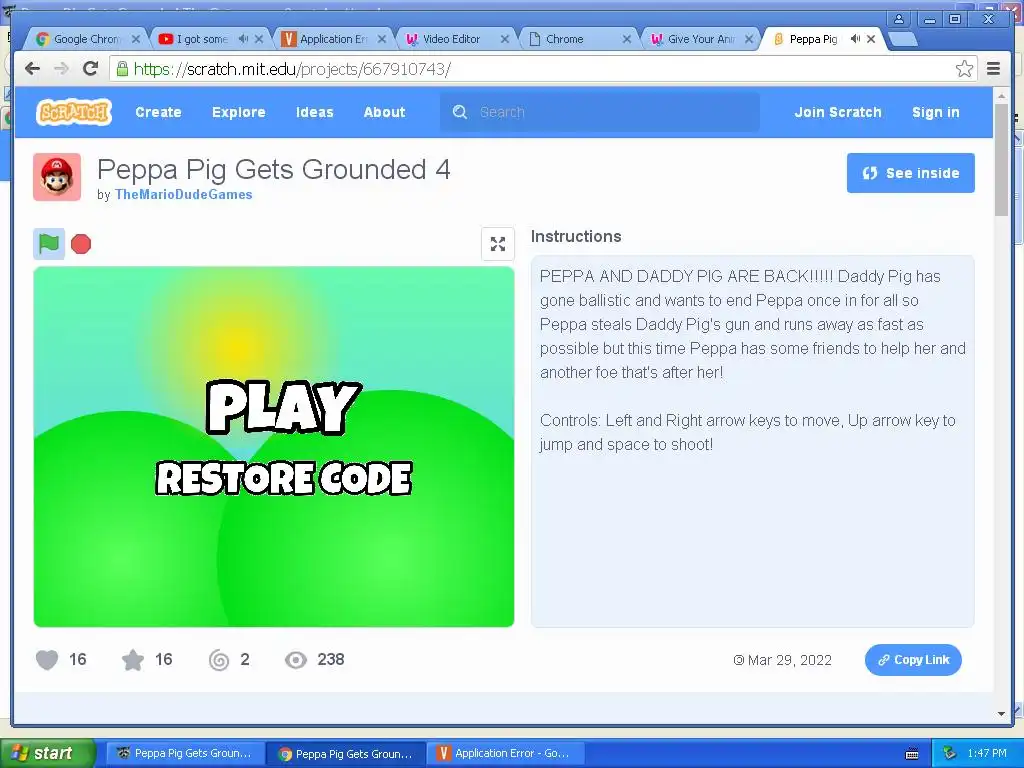This screenshot has width=1024, height=768.
Task: Love this project via the heart icon
Action: [x=47, y=660]
